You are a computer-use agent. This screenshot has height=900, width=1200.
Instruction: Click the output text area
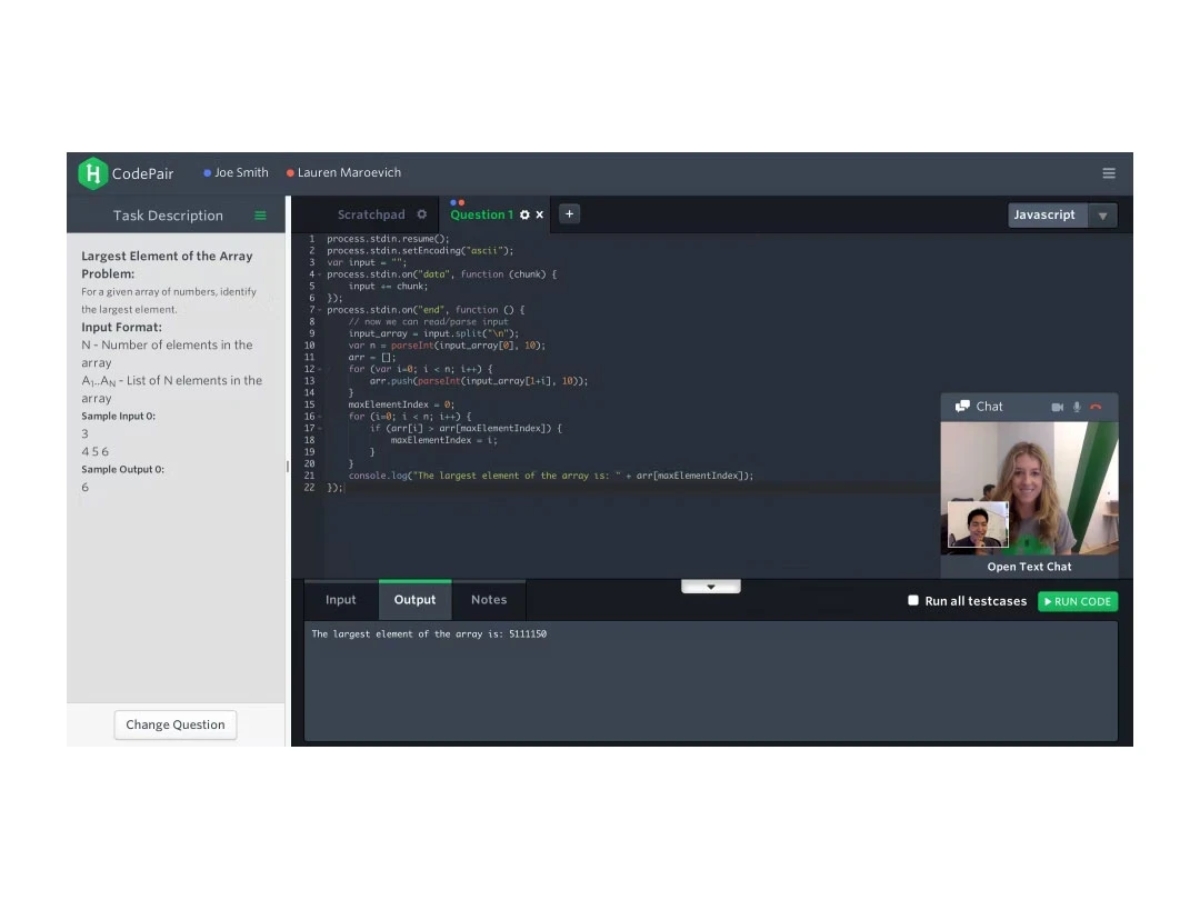(x=710, y=681)
